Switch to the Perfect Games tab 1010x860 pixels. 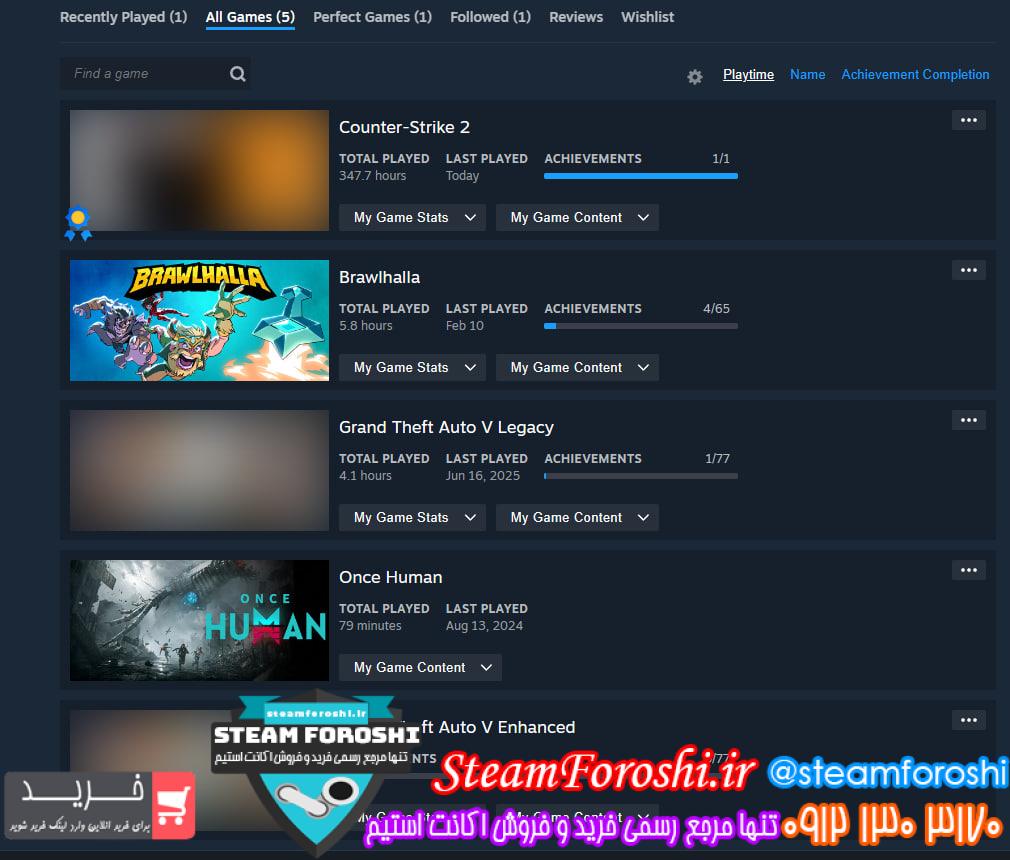[372, 17]
